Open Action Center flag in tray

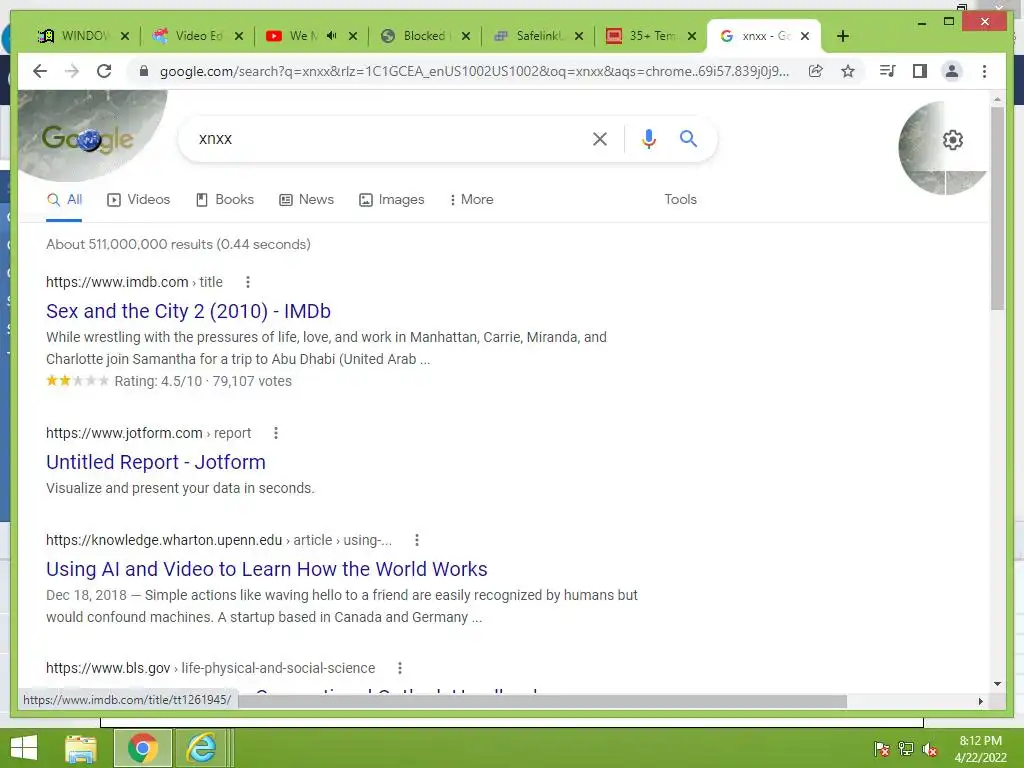[x=882, y=749]
